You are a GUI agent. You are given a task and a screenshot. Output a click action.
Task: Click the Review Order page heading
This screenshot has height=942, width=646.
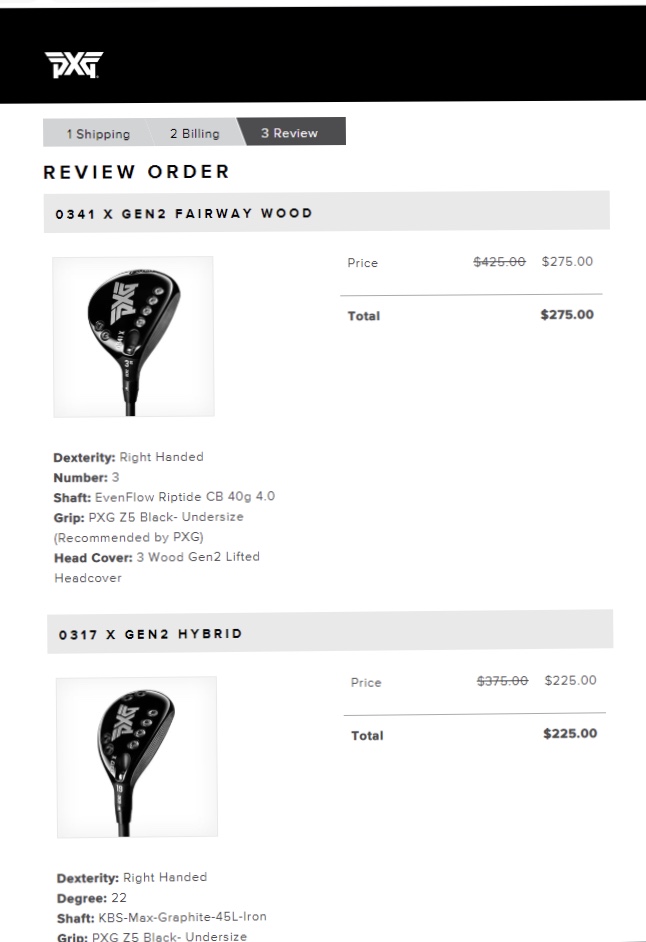(137, 172)
